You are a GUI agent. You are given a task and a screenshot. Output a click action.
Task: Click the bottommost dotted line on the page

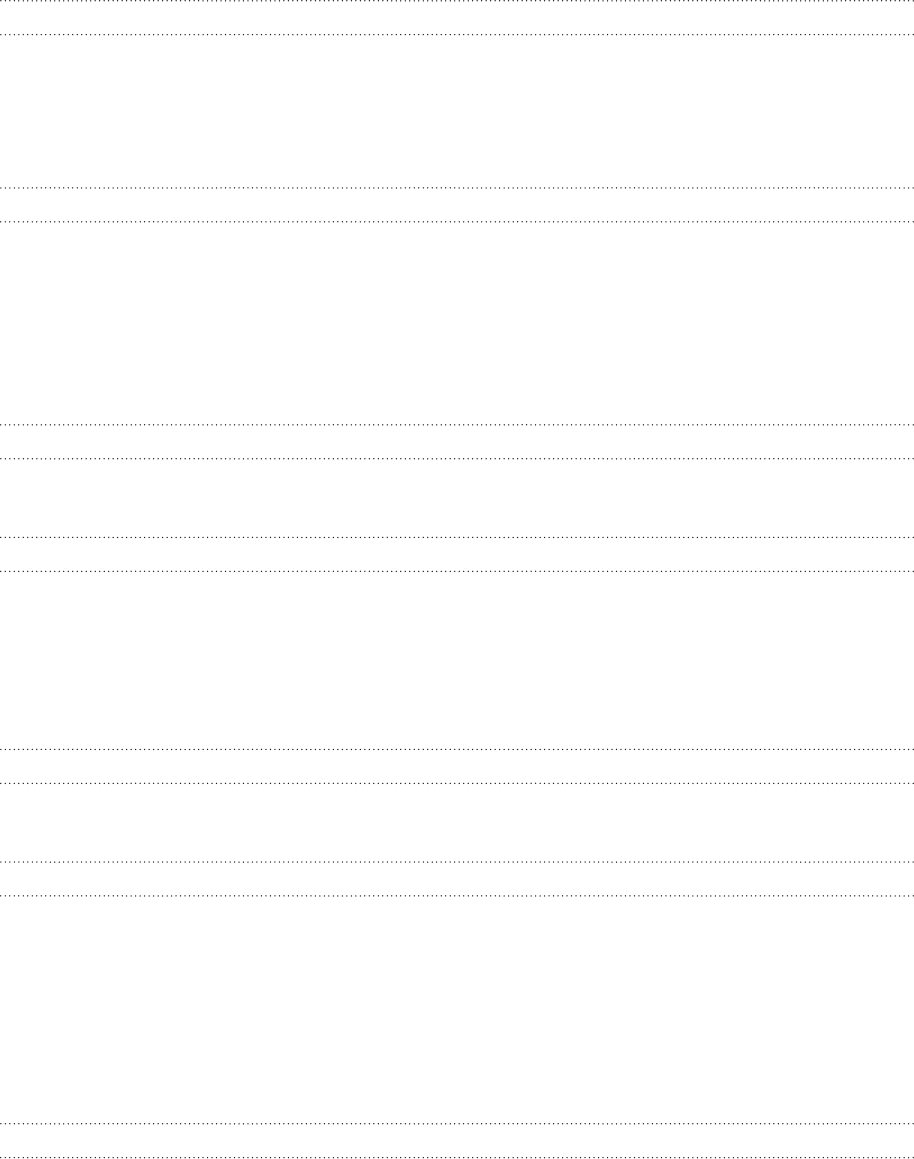[457, 1157]
